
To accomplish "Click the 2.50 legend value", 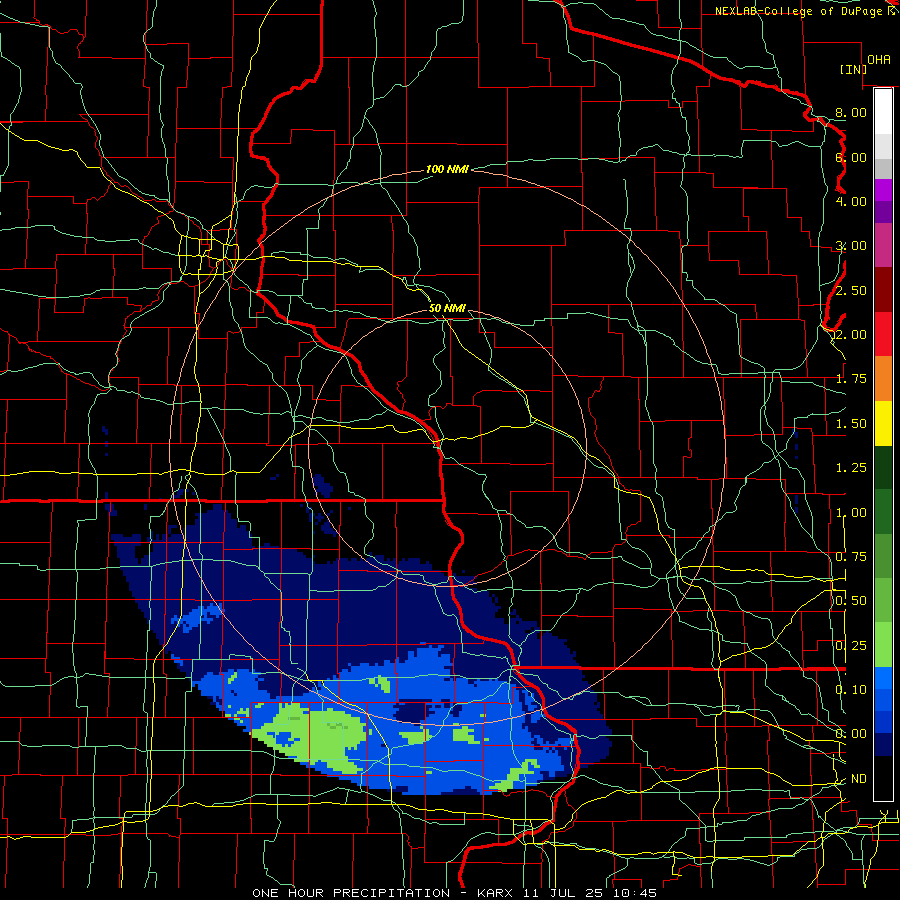I will (x=851, y=290).
